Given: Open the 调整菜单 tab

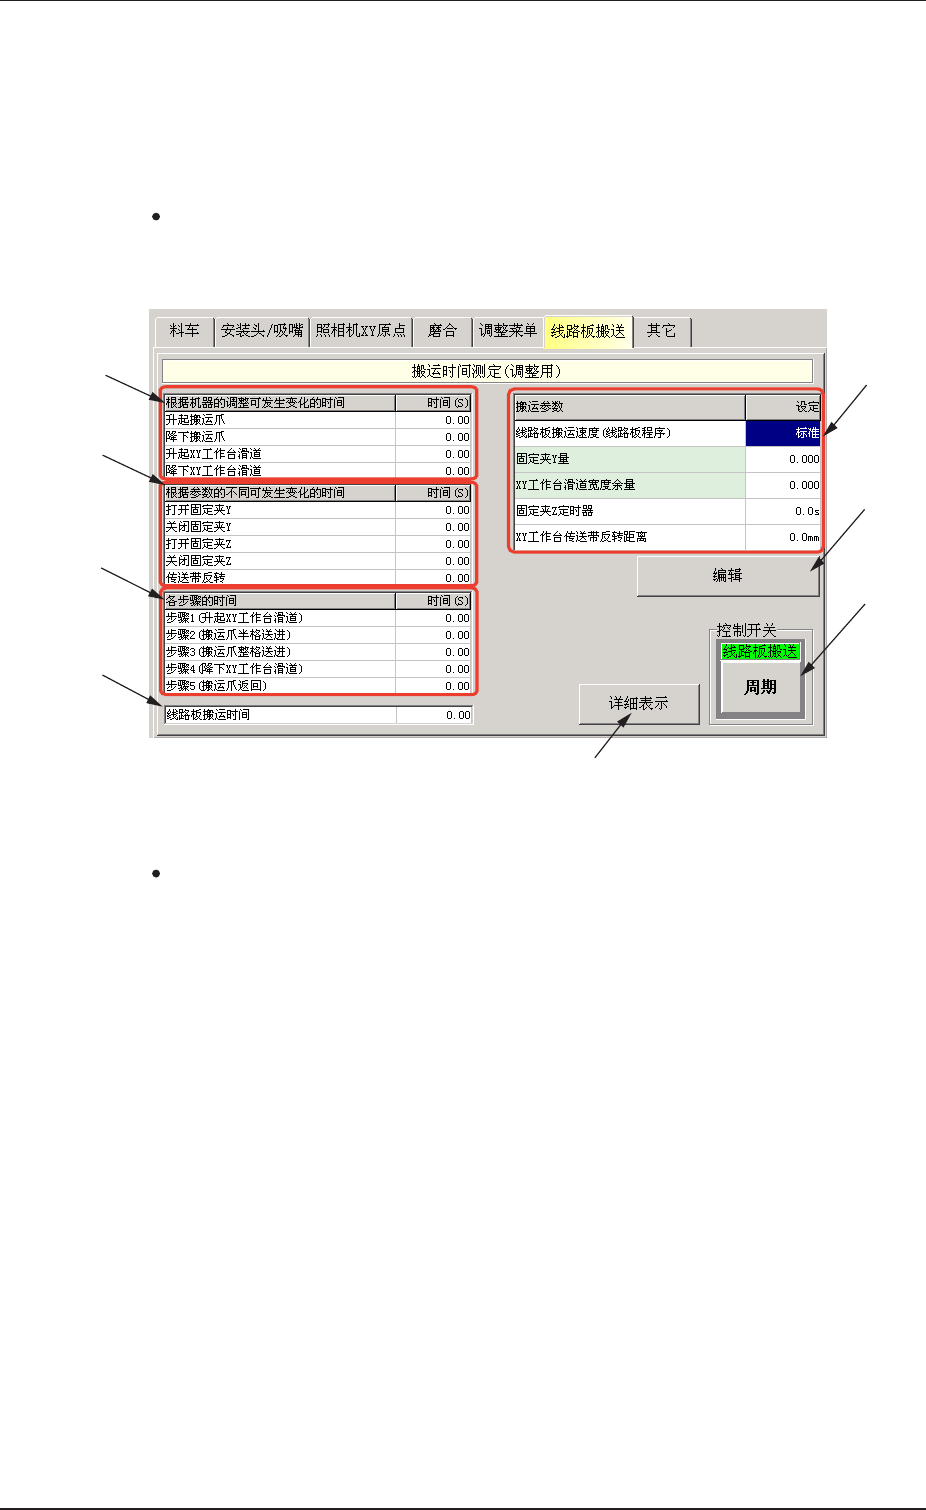Looking at the screenshot, I should (x=507, y=331).
